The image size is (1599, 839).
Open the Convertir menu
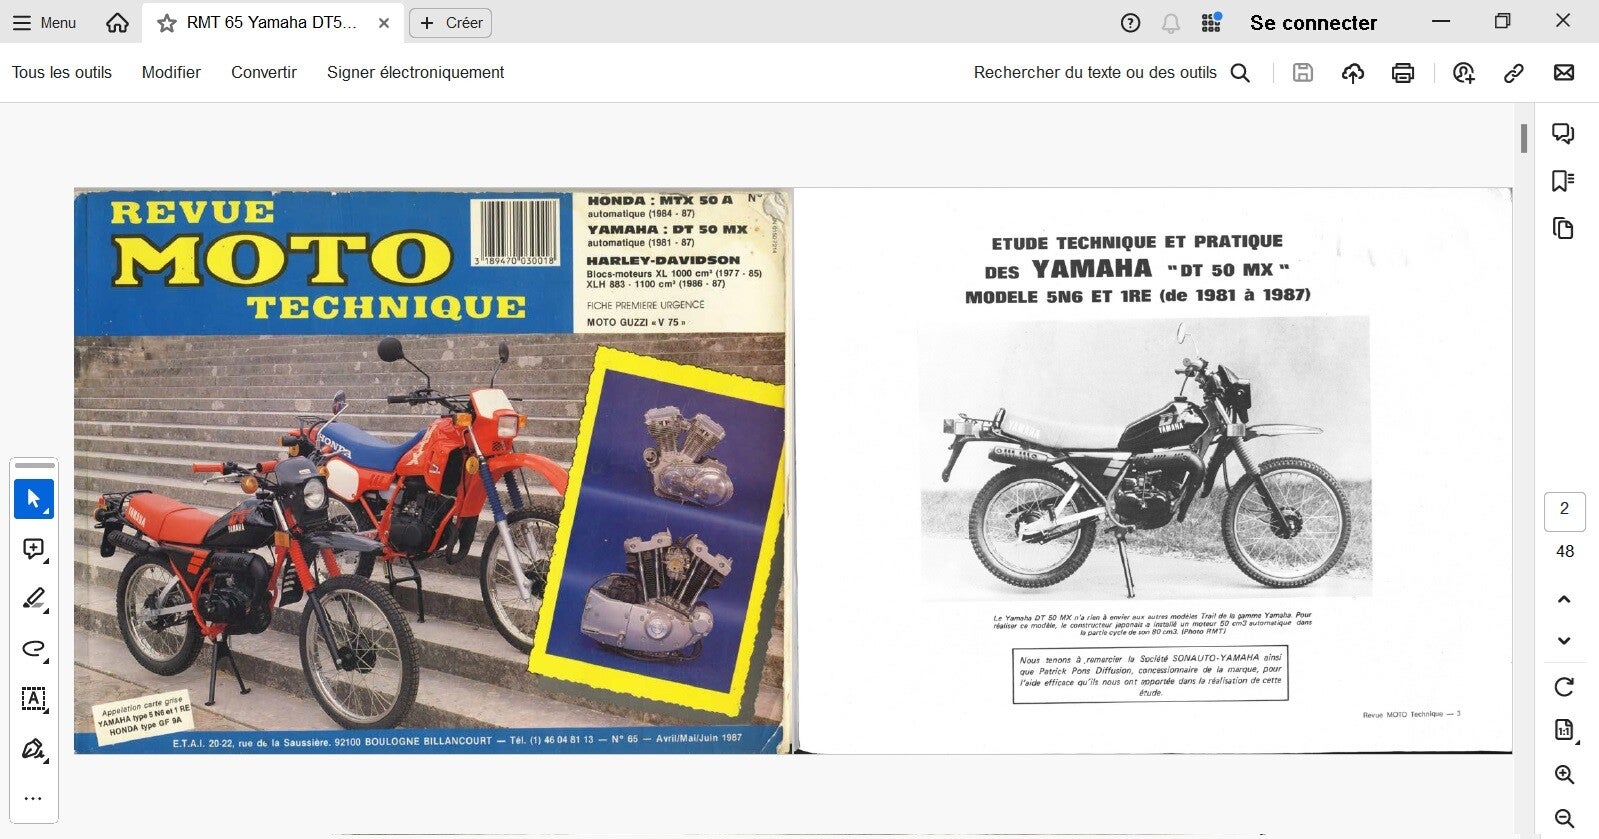pyautogui.click(x=264, y=72)
